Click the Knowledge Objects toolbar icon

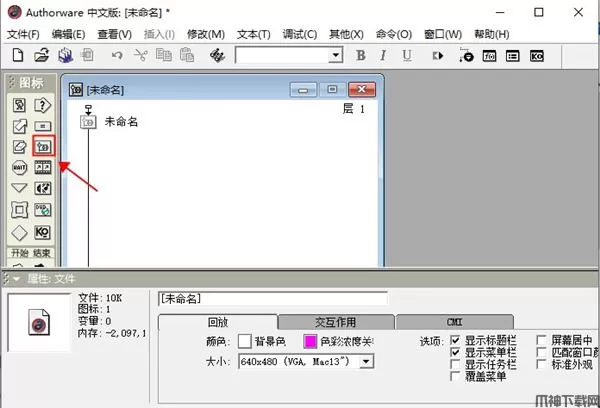pyautogui.click(x=536, y=56)
